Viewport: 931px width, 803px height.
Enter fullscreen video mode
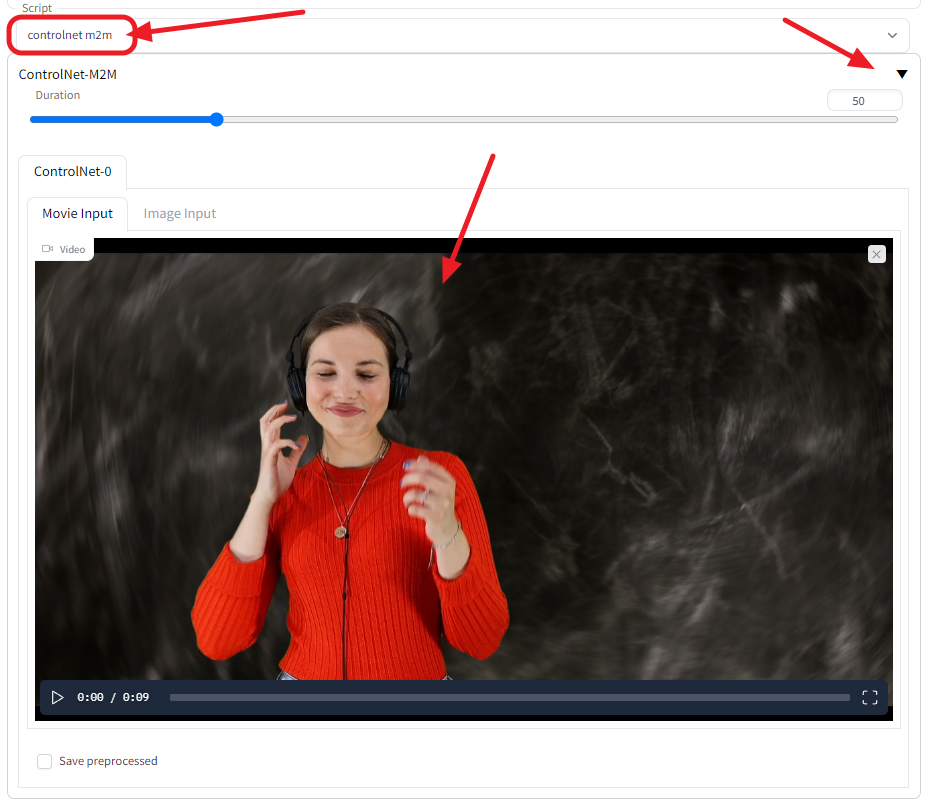point(869,697)
